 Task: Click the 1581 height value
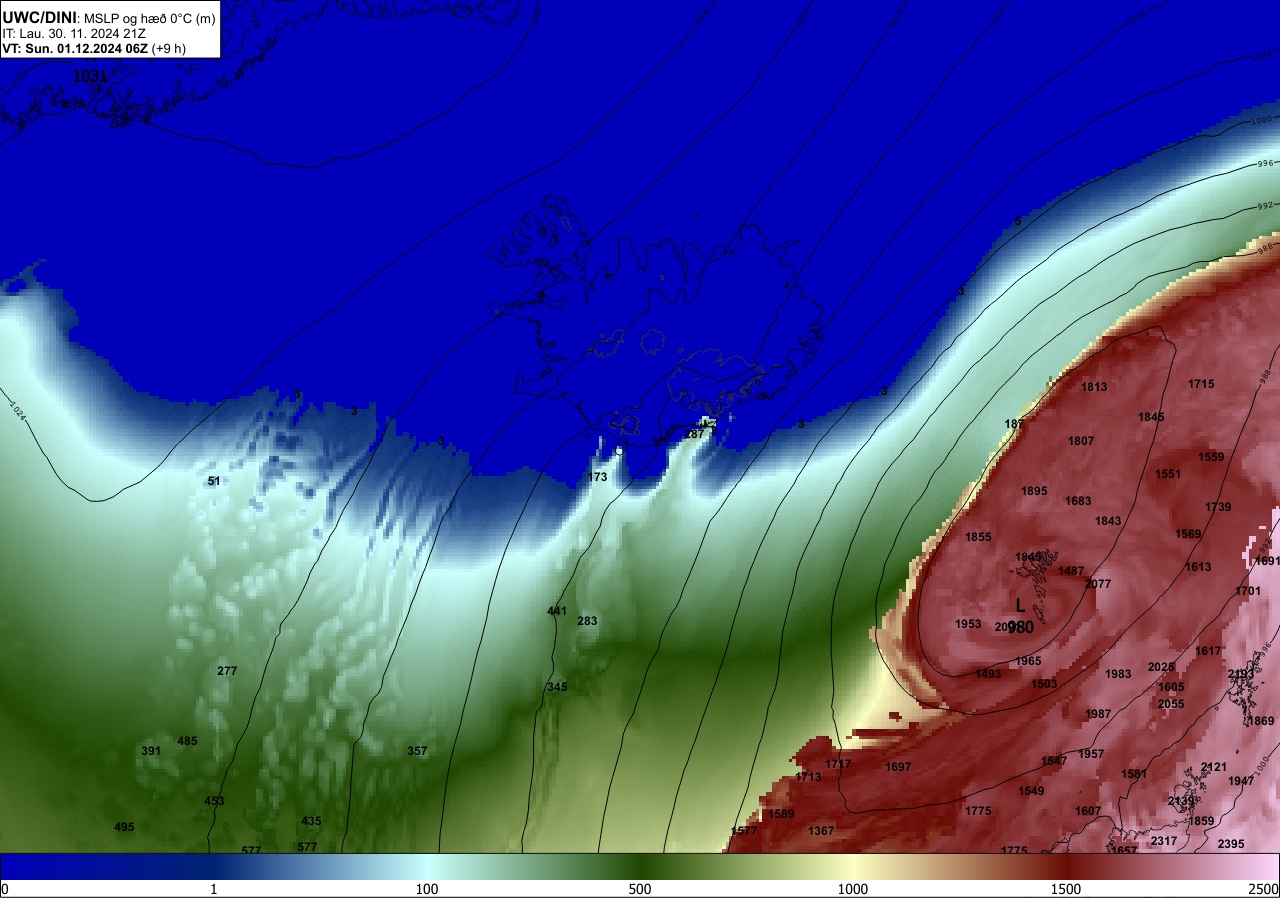(1134, 774)
